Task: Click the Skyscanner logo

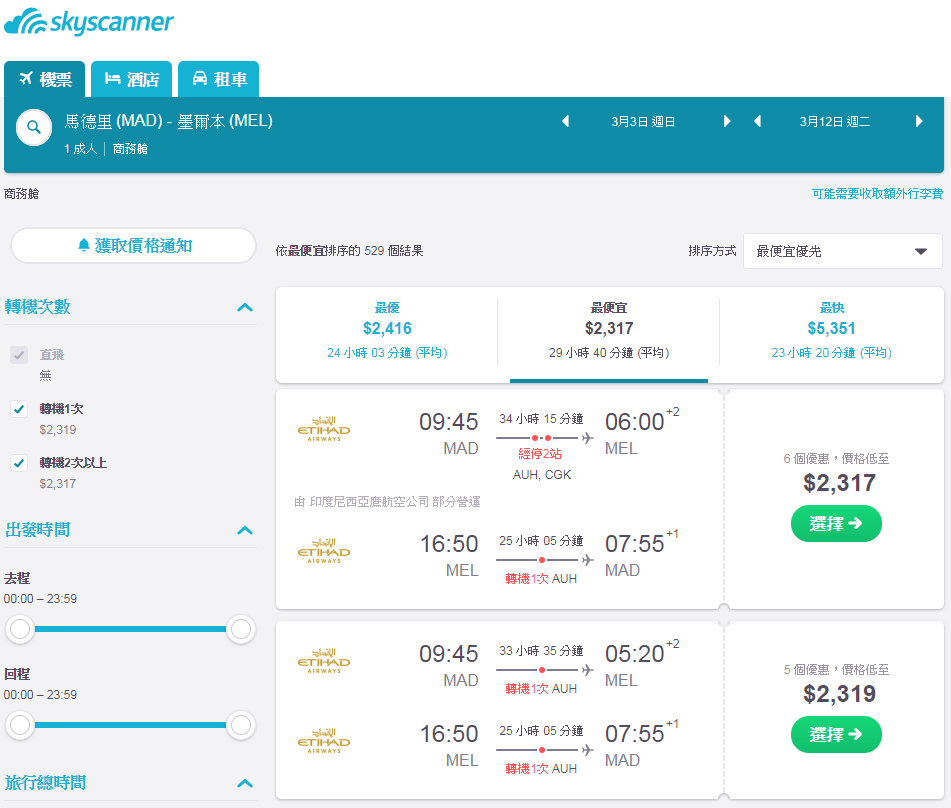Action: 89,22
